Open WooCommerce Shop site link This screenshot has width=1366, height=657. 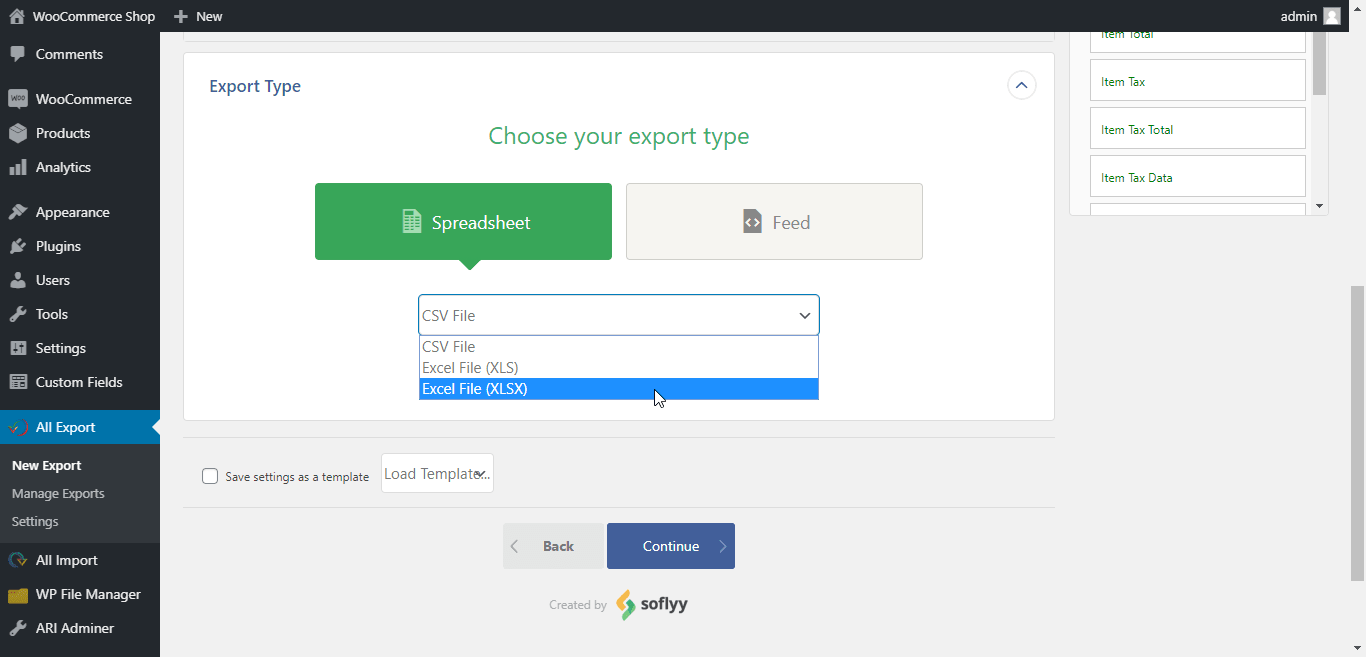pyautogui.click(x=82, y=16)
